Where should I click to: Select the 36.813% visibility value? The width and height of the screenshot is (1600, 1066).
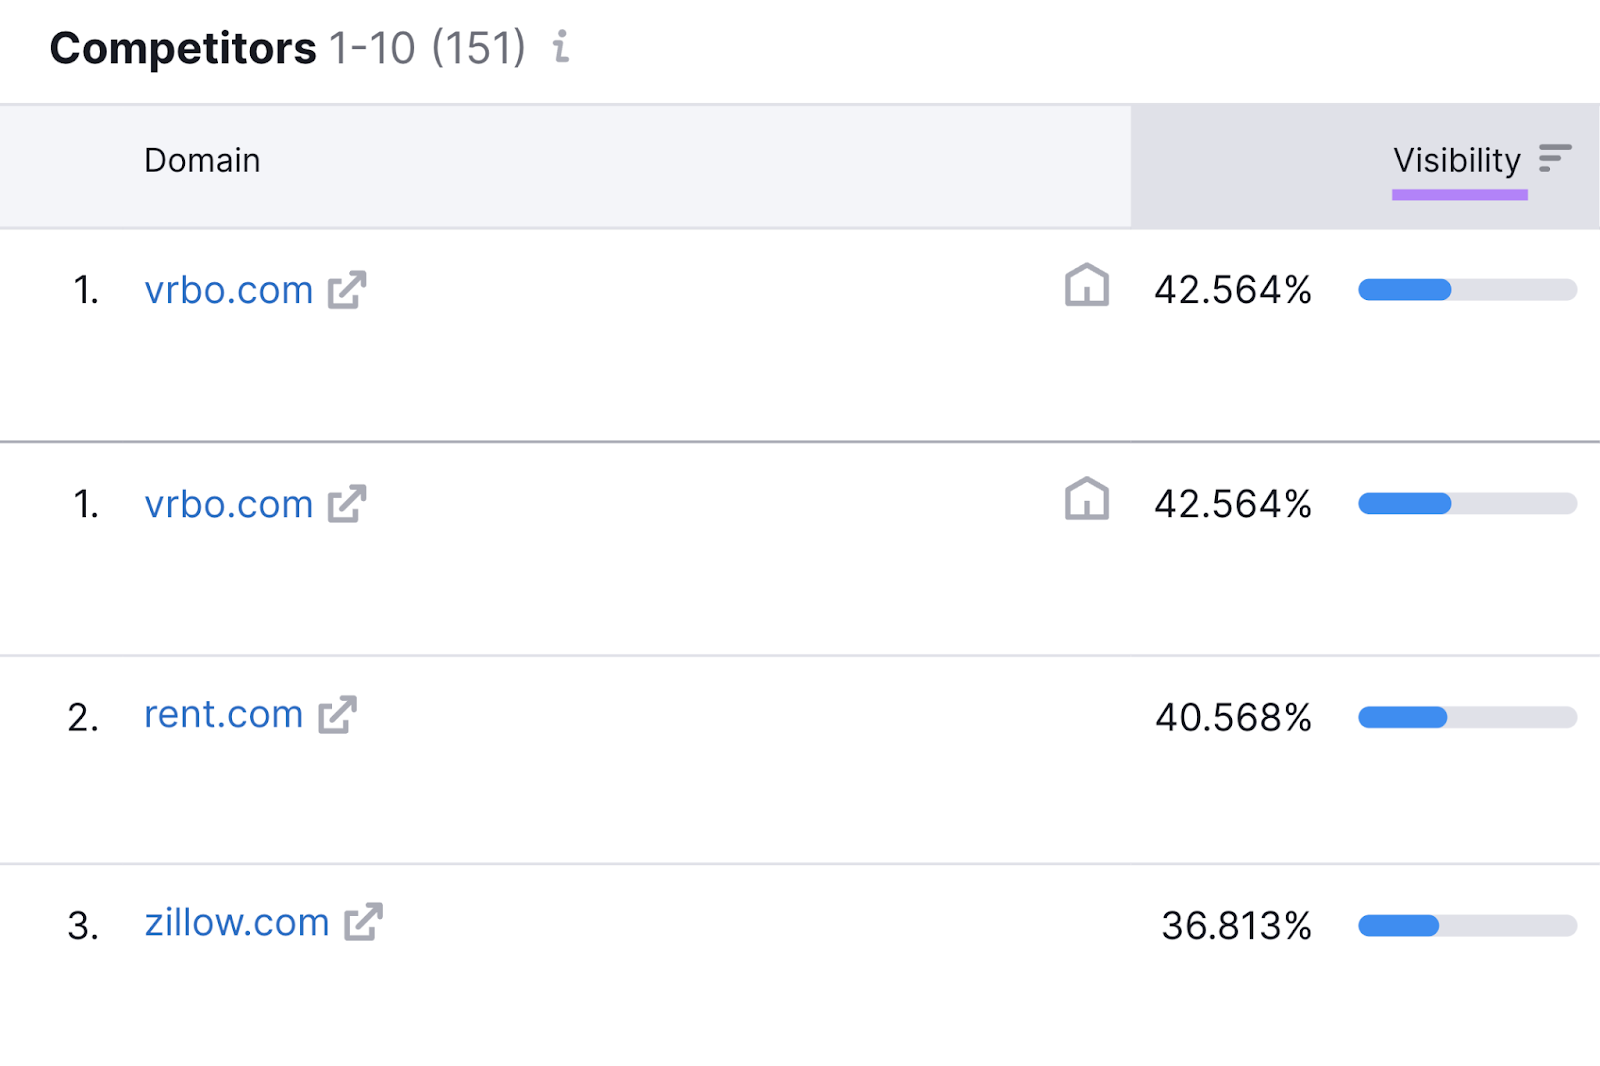pos(1236,926)
